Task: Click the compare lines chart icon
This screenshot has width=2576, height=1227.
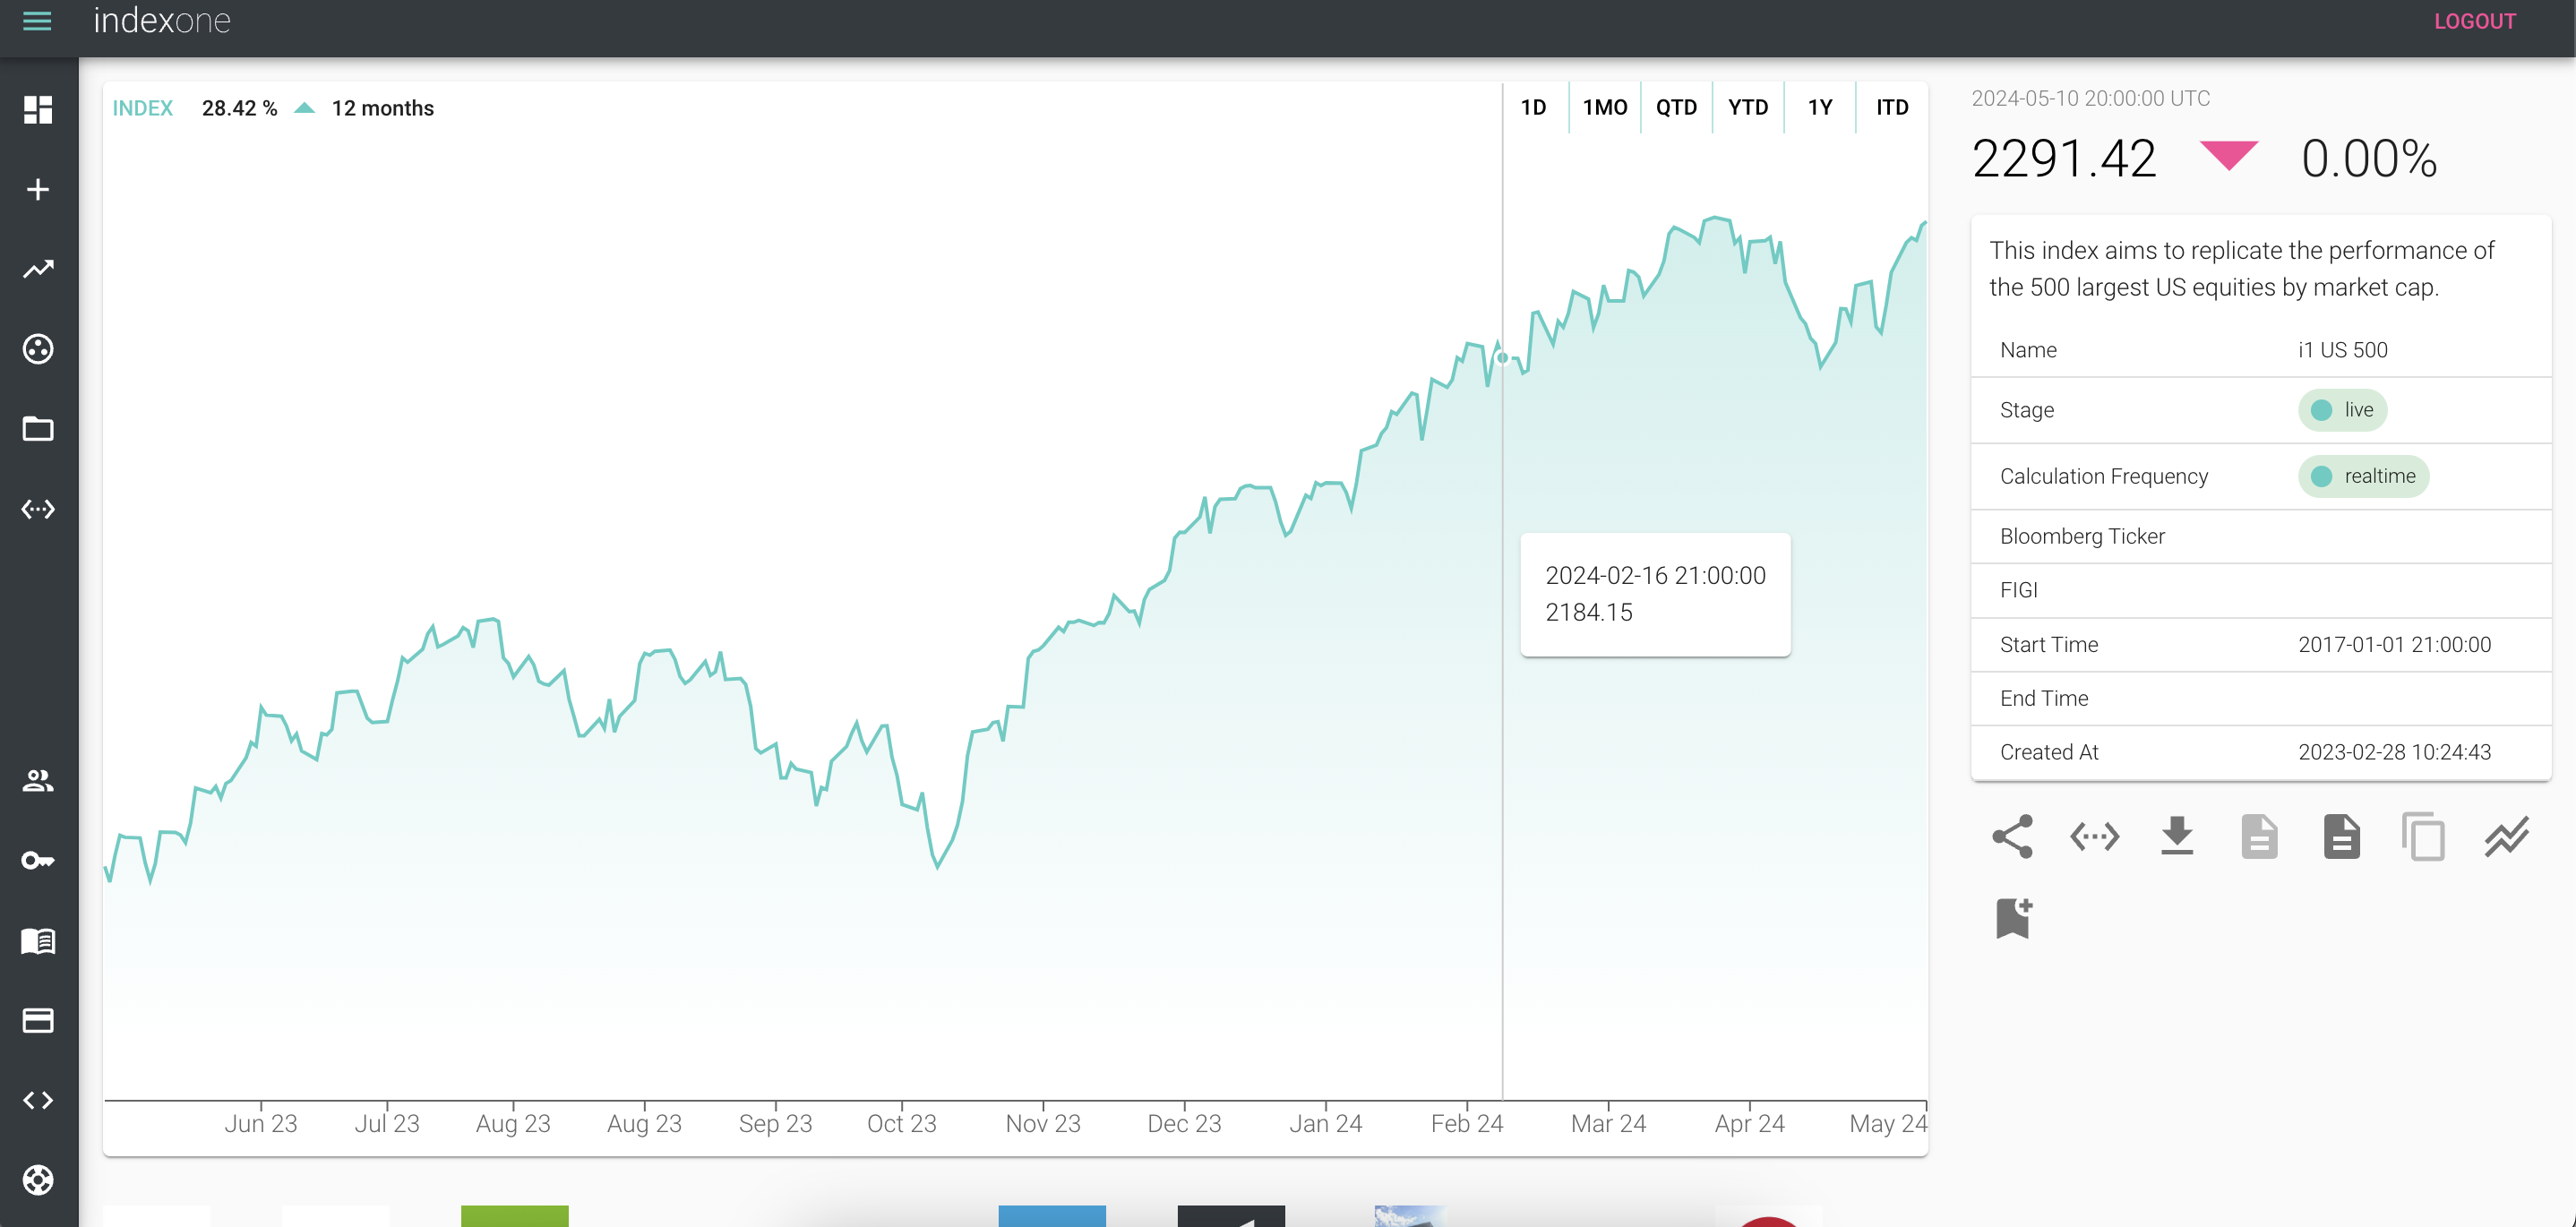Action: tap(2506, 836)
